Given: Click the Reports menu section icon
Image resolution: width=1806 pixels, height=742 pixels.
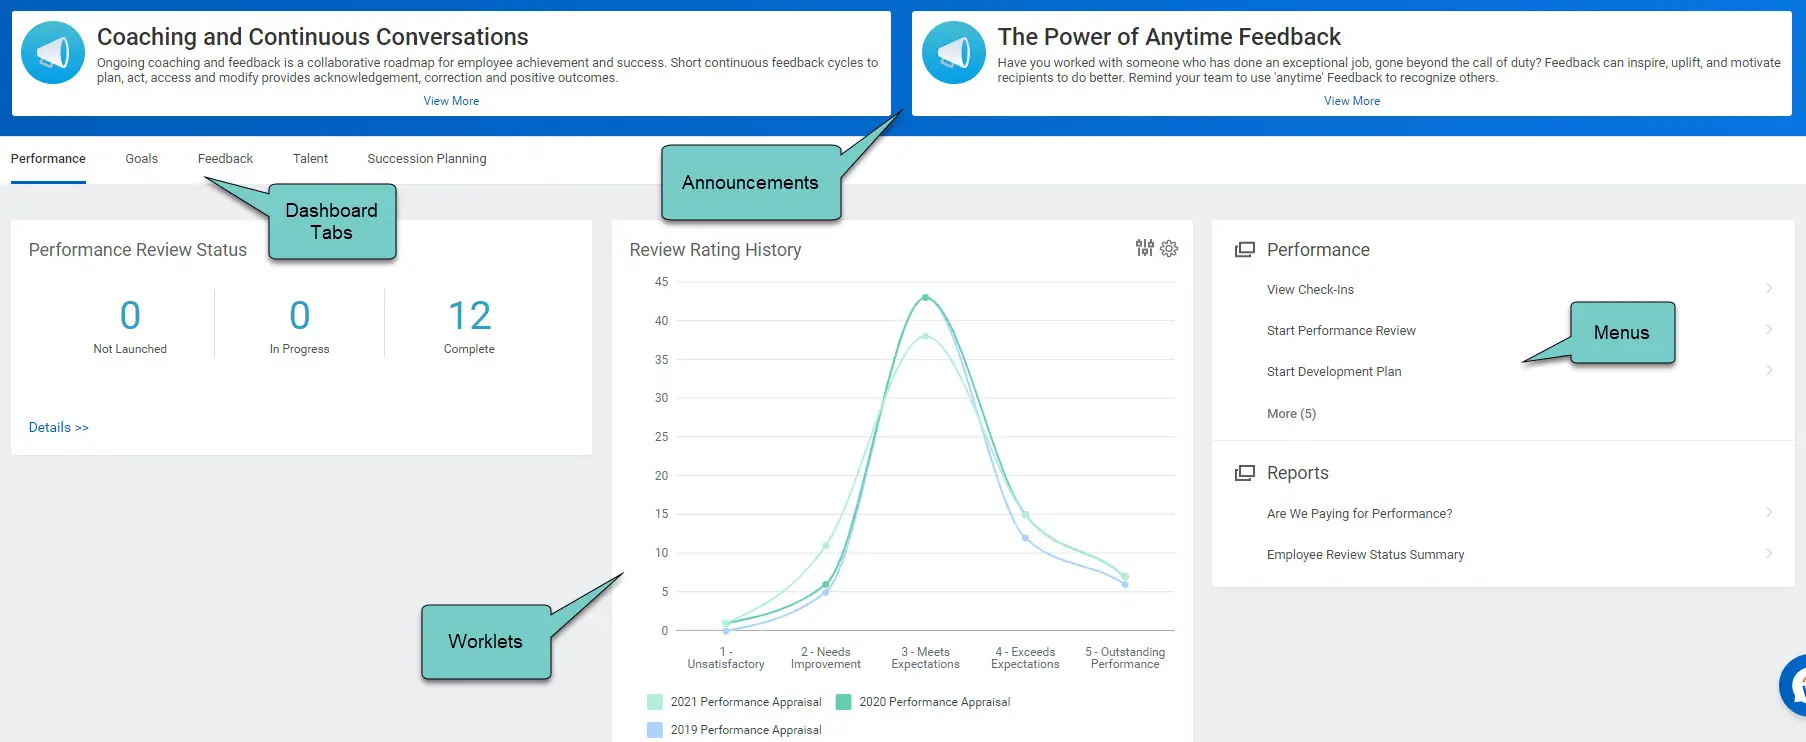Looking at the screenshot, I should coord(1244,473).
